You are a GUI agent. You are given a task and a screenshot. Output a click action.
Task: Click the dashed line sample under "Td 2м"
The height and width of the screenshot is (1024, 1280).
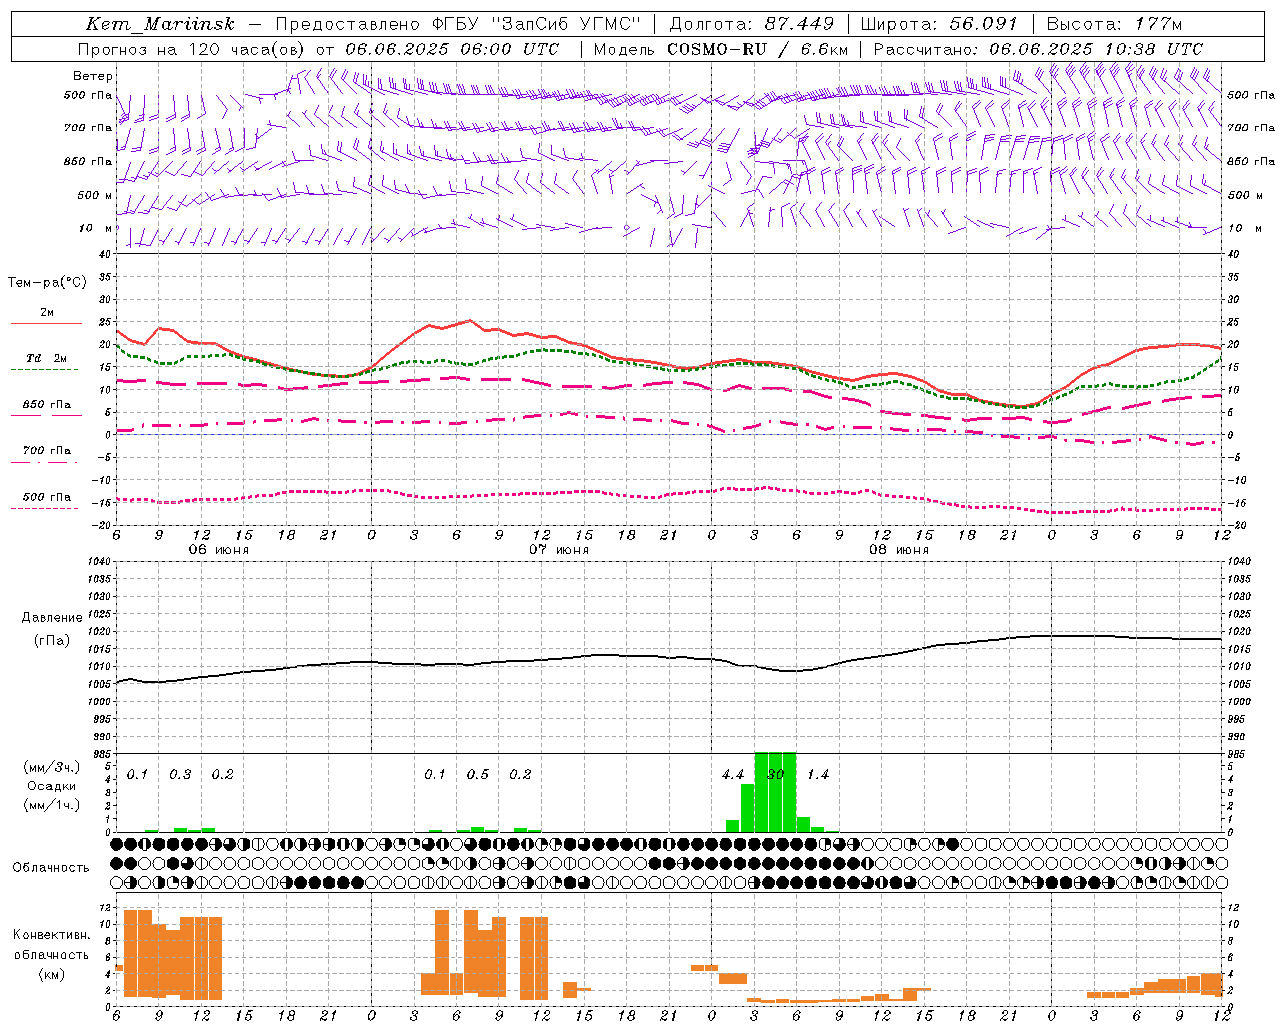[44, 370]
